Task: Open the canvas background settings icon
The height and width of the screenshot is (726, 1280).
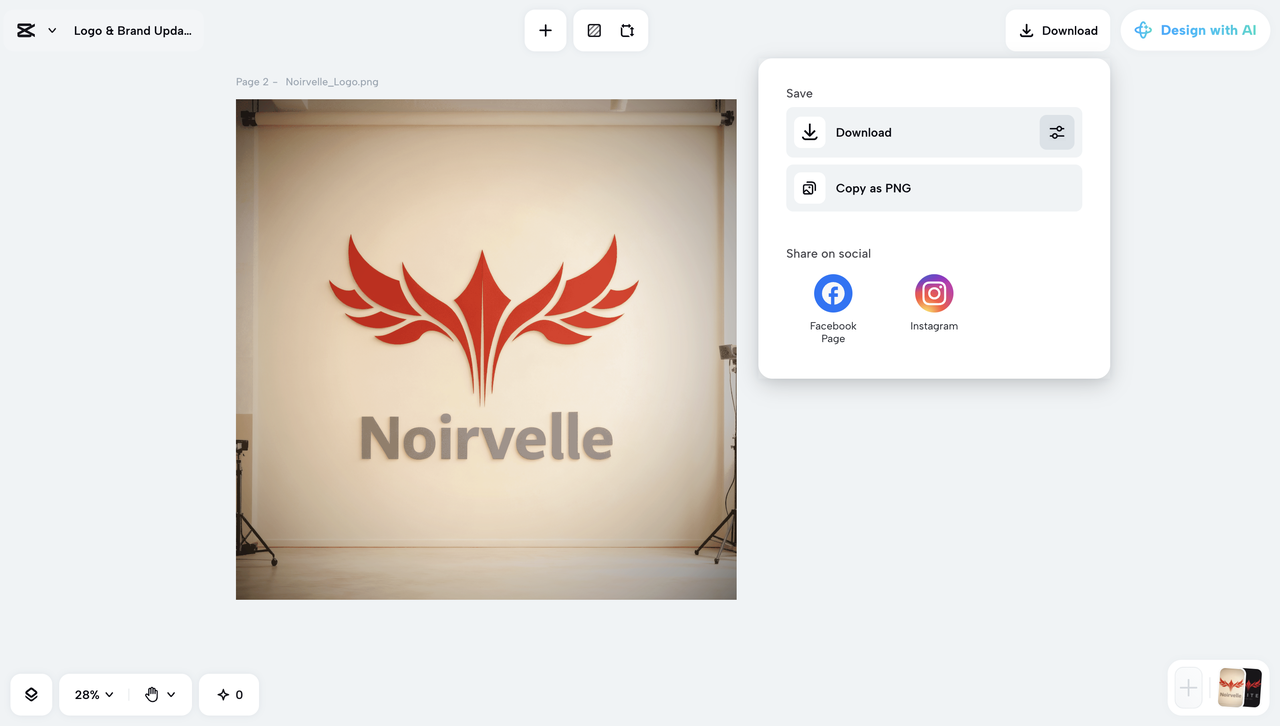Action: click(x=594, y=30)
